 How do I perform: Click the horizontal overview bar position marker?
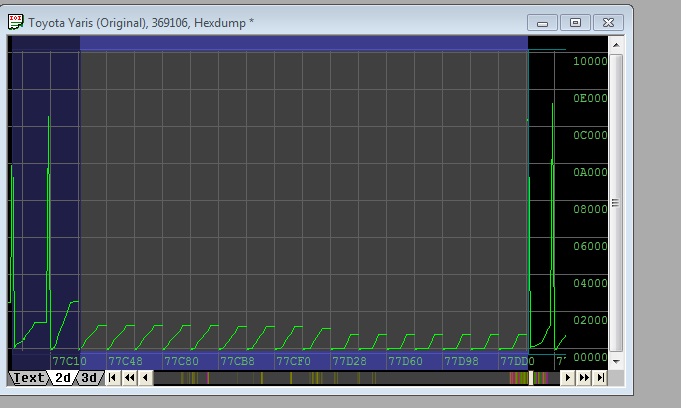tap(532, 378)
